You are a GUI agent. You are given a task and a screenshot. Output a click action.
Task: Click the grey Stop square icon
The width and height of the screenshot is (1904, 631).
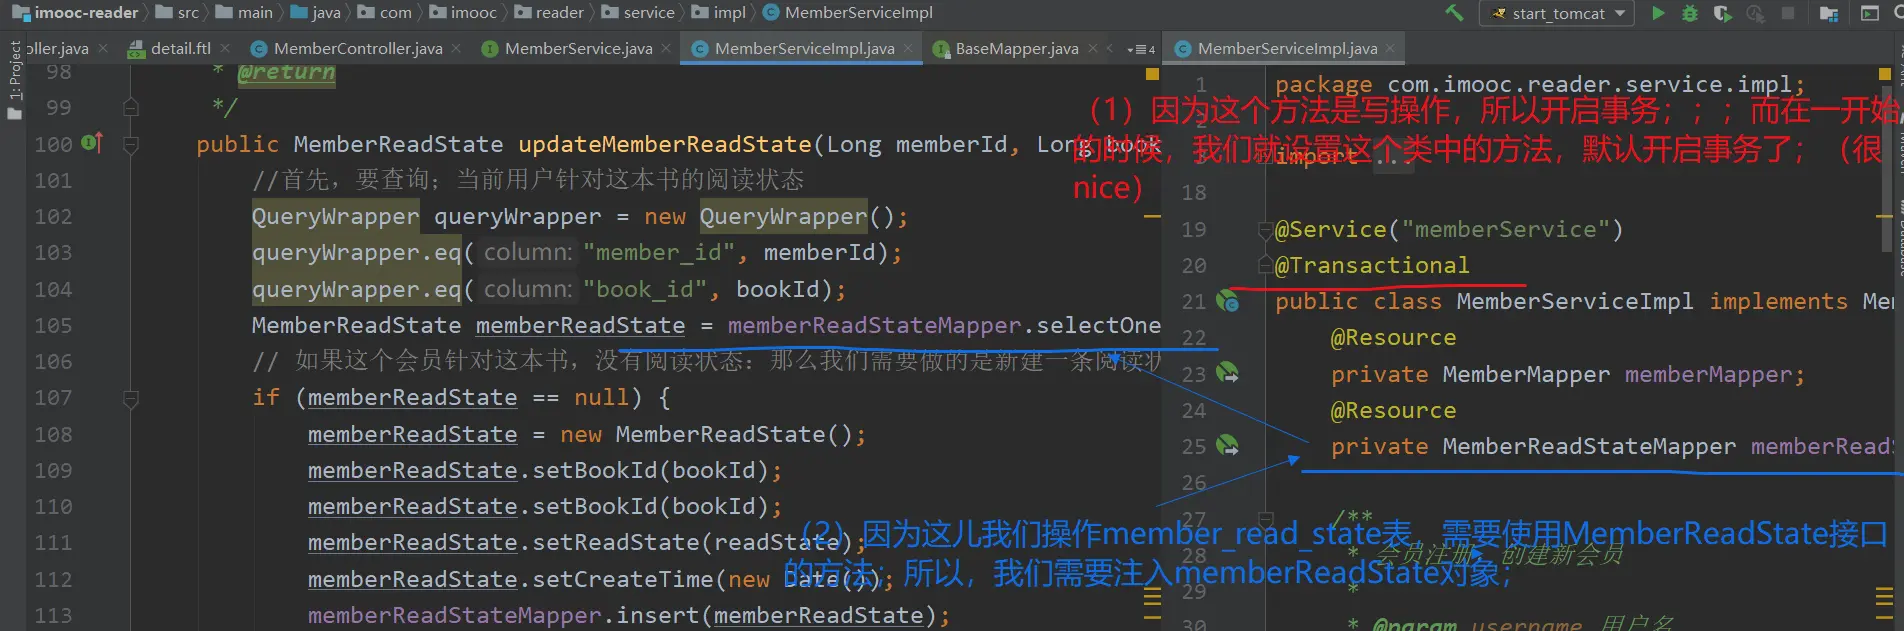click(x=1788, y=13)
